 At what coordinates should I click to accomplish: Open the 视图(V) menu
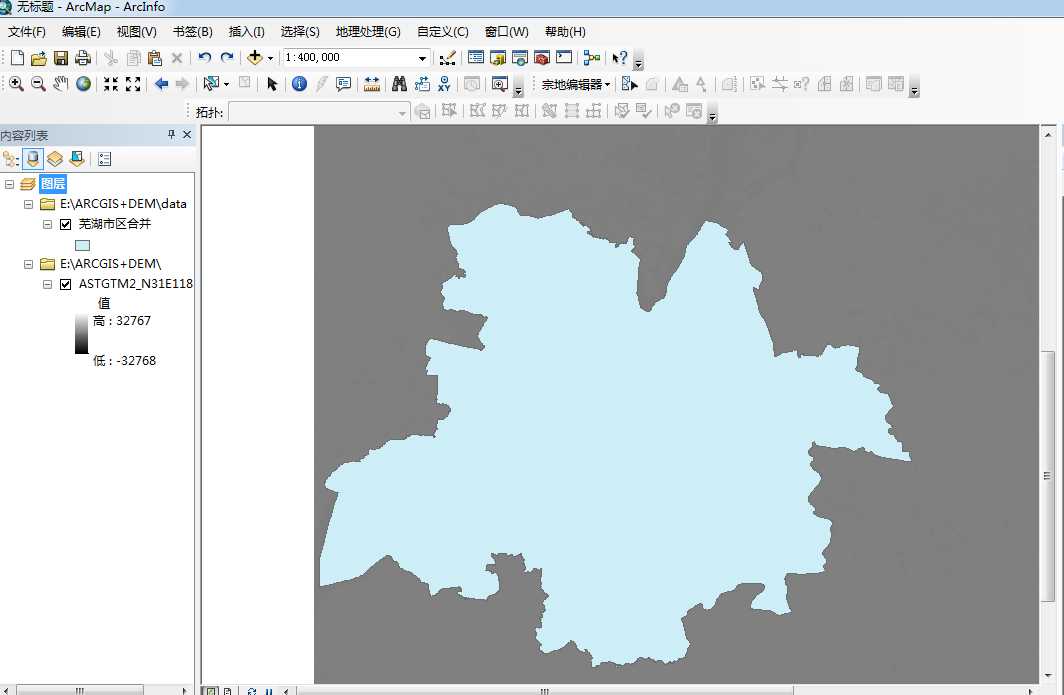click(136, 32)
